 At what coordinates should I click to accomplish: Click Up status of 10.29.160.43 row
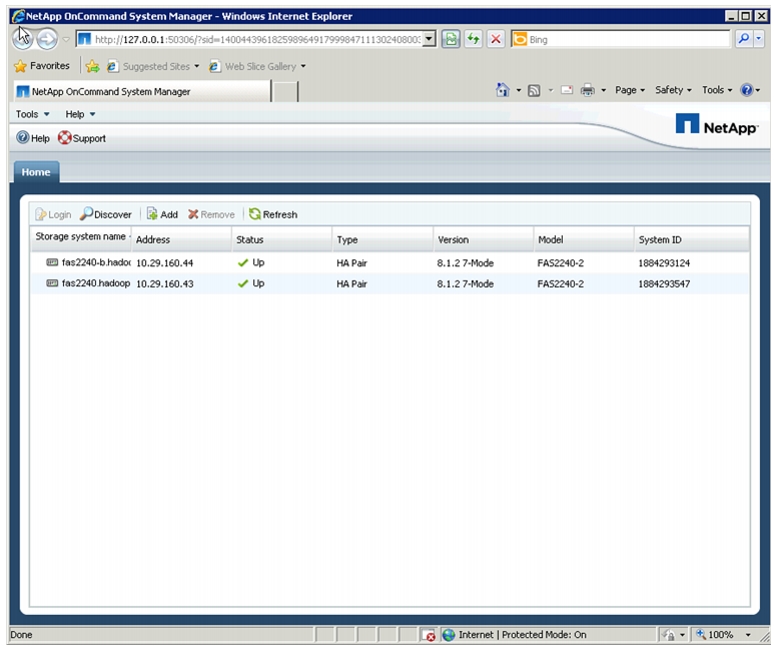(251, 283)
